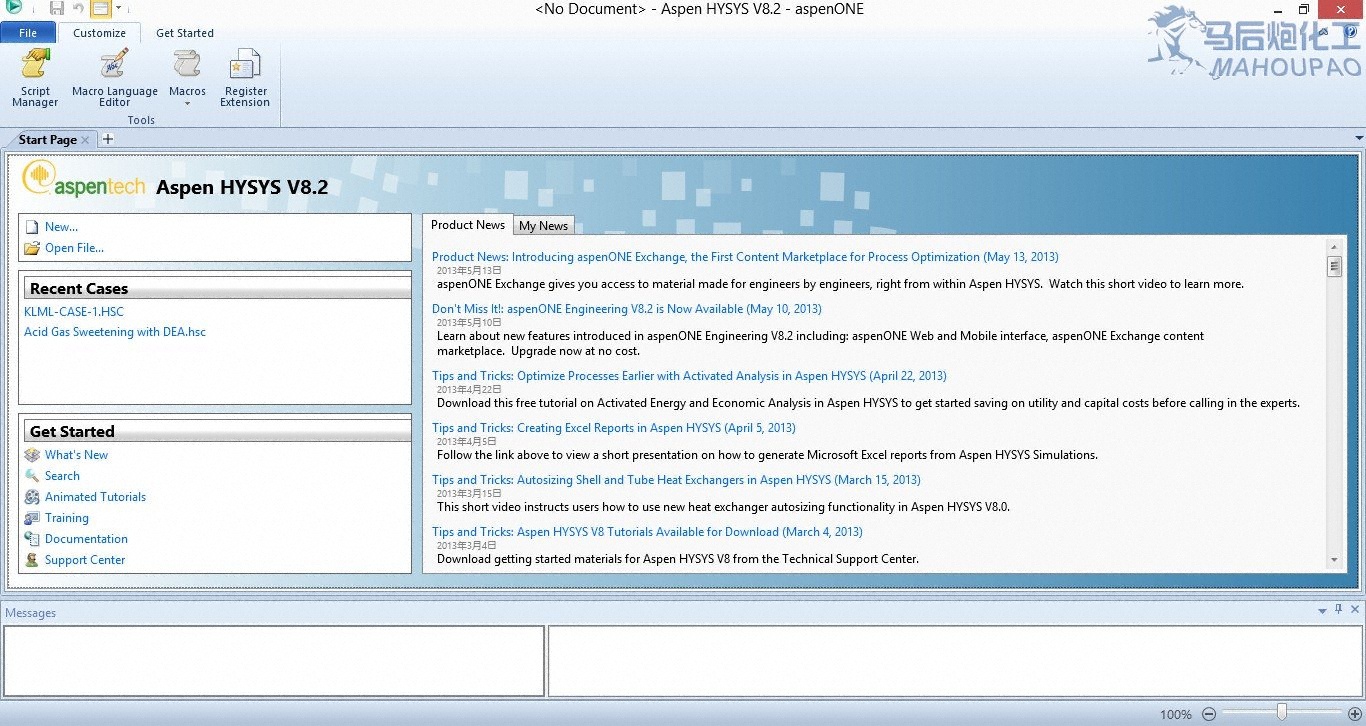Click the zoom out minus button
1366x726 pixels.
click(1209, 714)
